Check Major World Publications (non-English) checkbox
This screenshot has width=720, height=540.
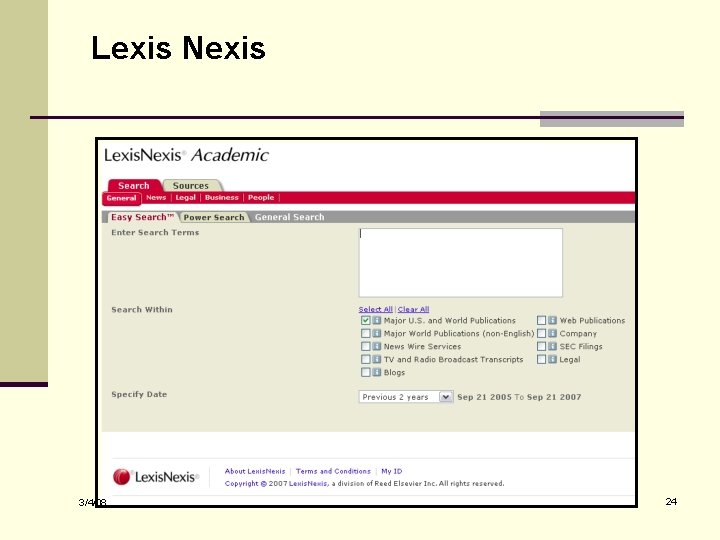tap(366, 333)
